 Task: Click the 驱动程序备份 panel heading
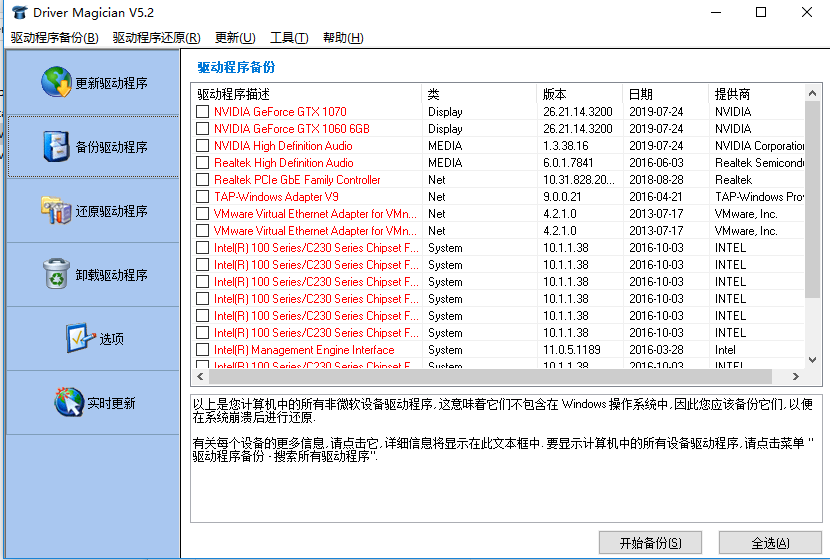(x=236, y=67)
